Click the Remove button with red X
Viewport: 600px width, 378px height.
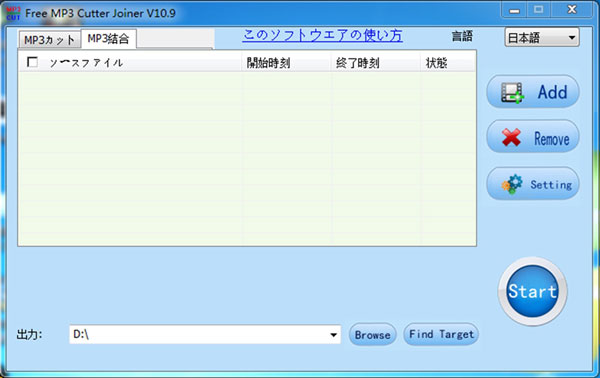point(533,137)
